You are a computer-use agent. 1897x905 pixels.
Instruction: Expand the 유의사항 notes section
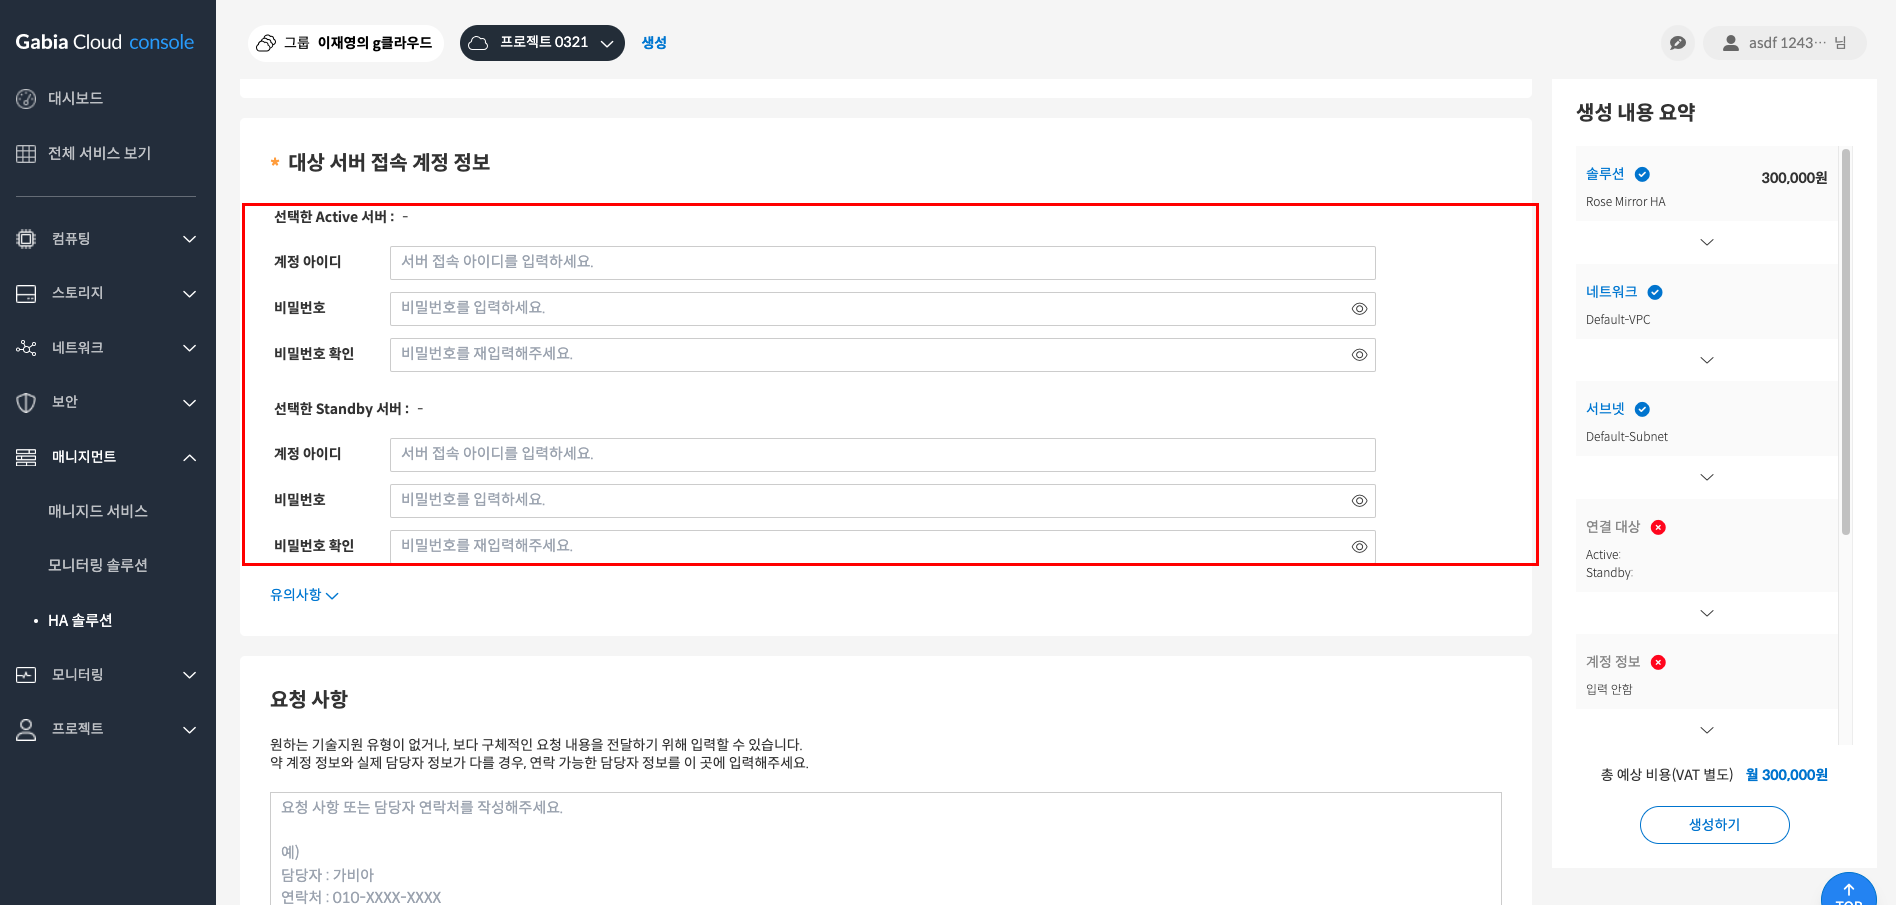(304, 595)
